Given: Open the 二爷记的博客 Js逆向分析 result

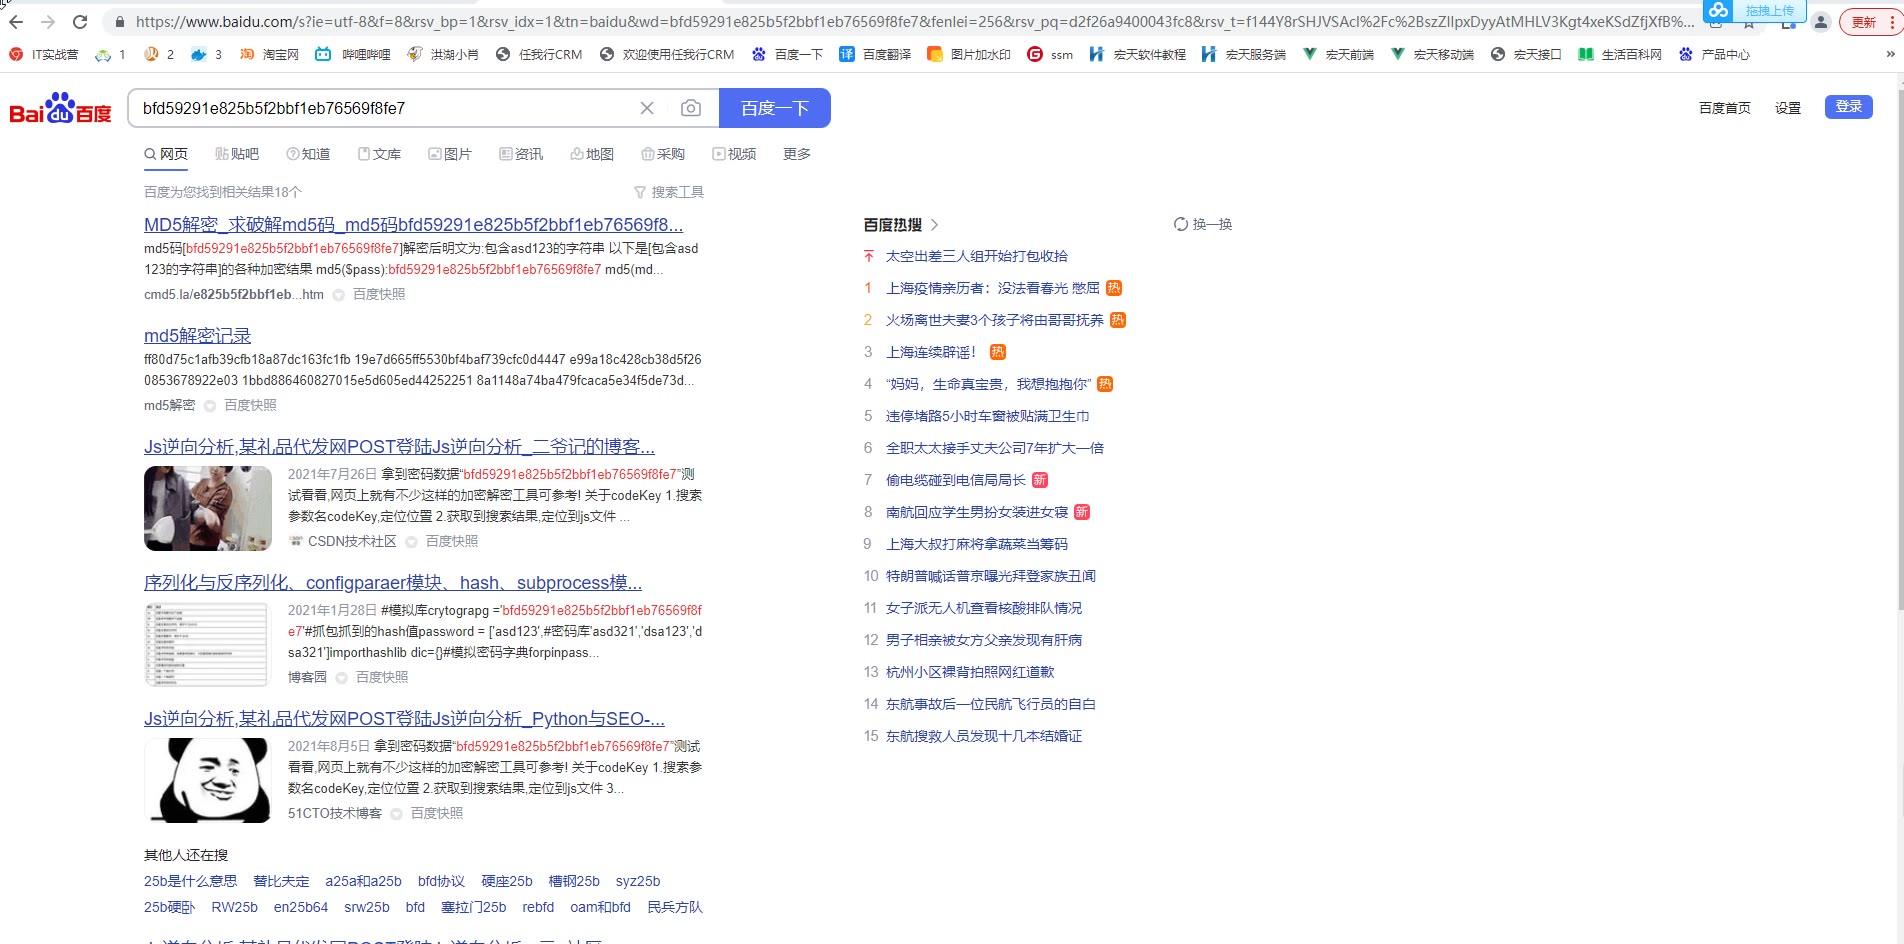Looking at the screenshot, I should 399,447.
